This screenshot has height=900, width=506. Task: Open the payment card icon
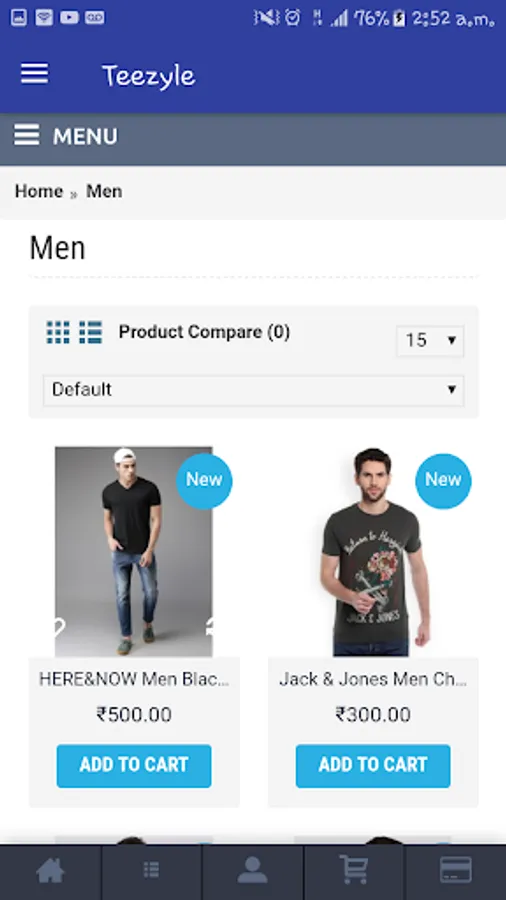click(x=456, y=870)
